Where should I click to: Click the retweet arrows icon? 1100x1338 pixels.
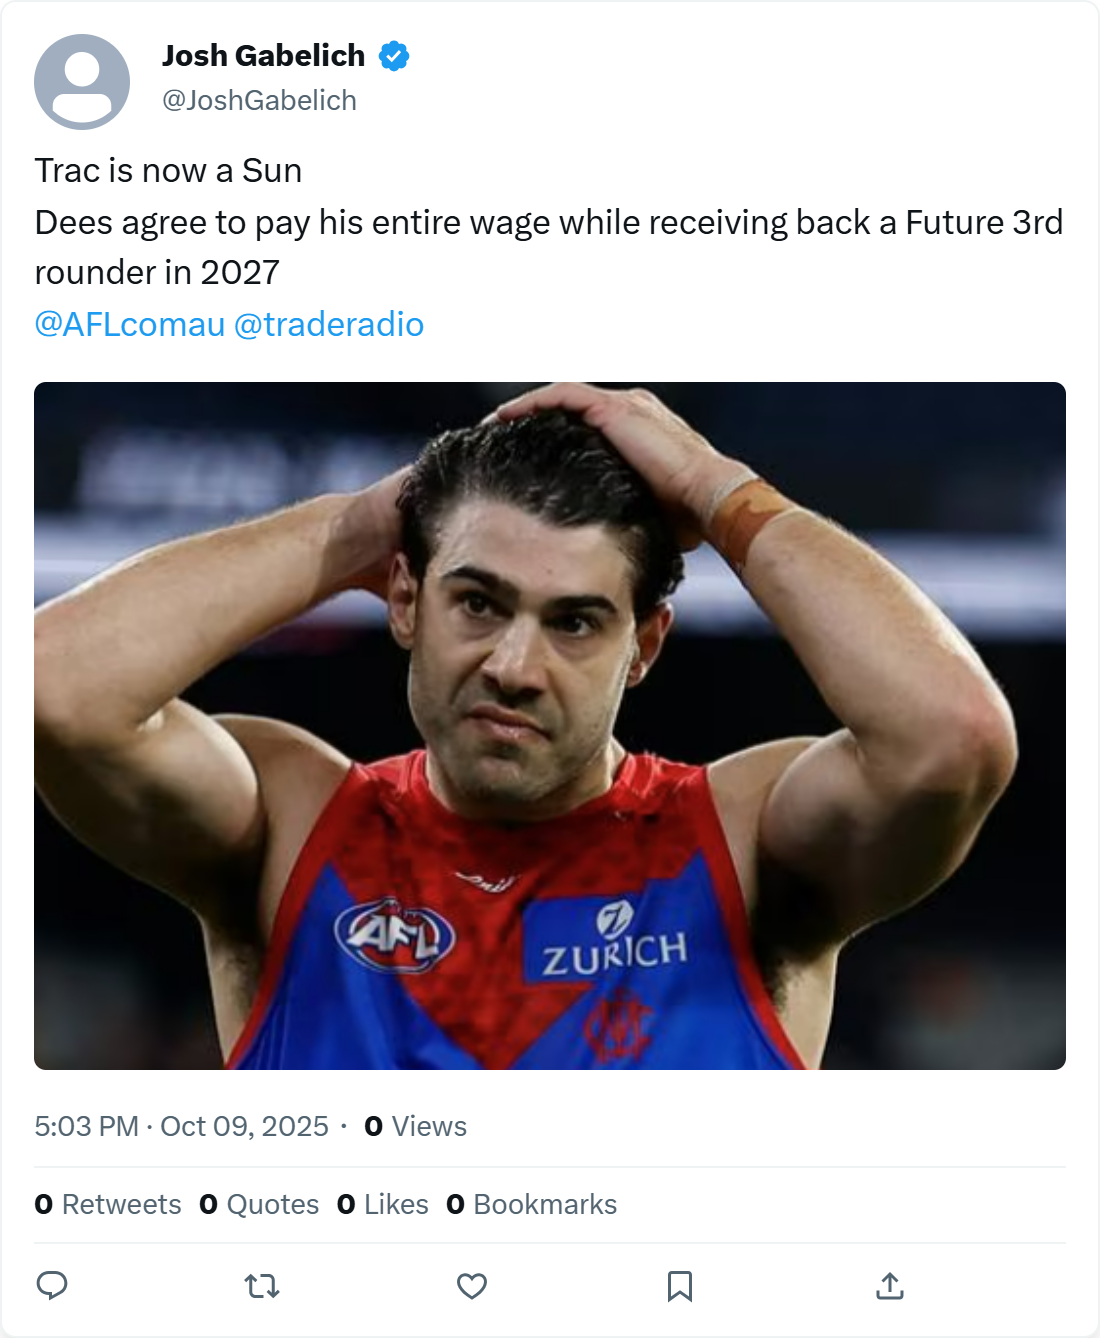point(262,1285)
